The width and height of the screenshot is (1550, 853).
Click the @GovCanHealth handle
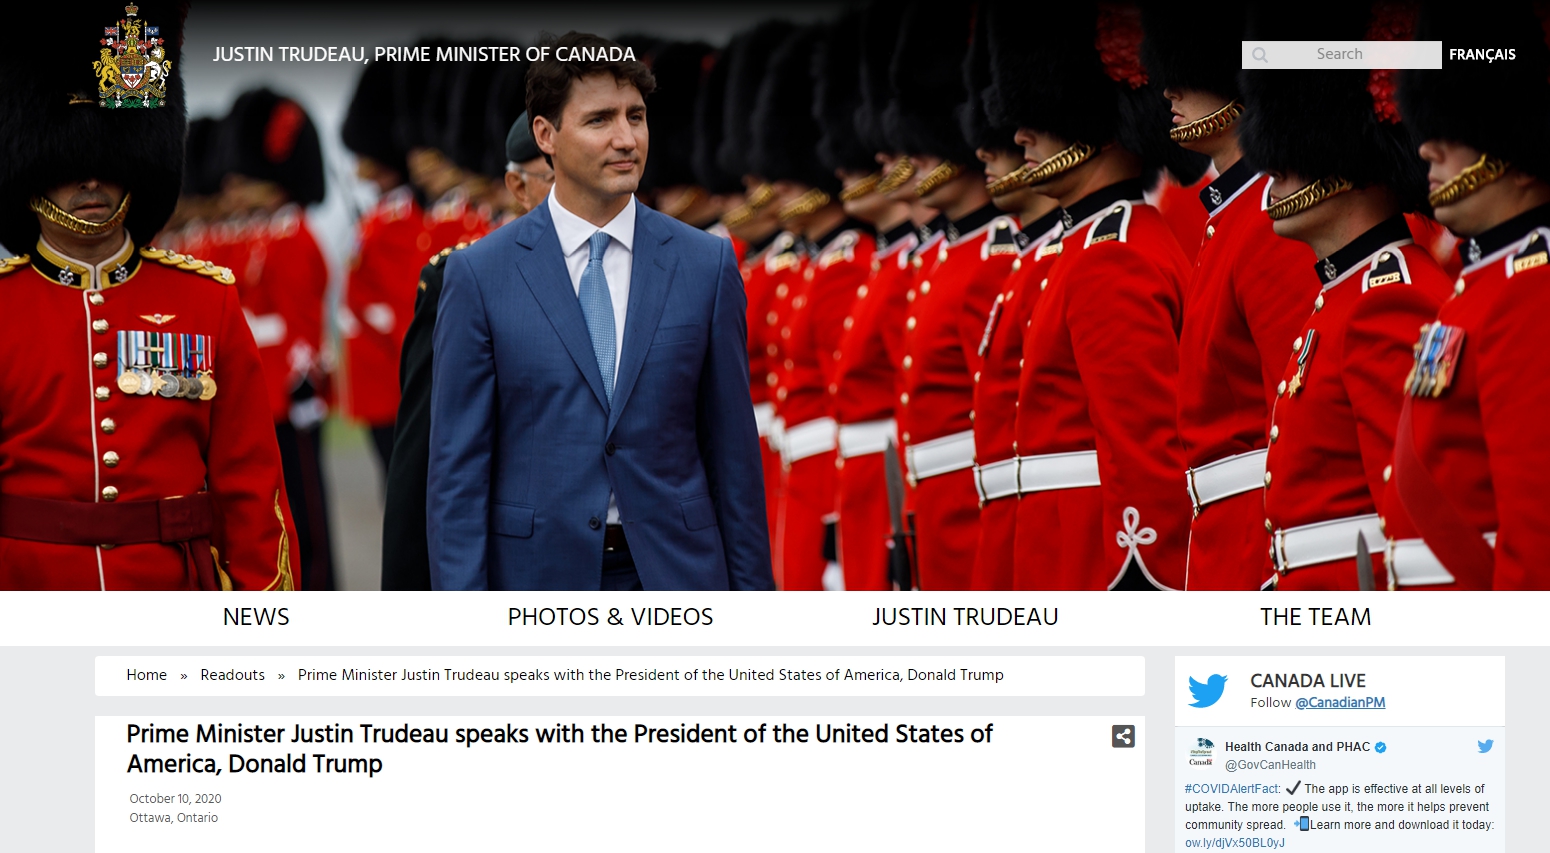(x=1270, y=765)
